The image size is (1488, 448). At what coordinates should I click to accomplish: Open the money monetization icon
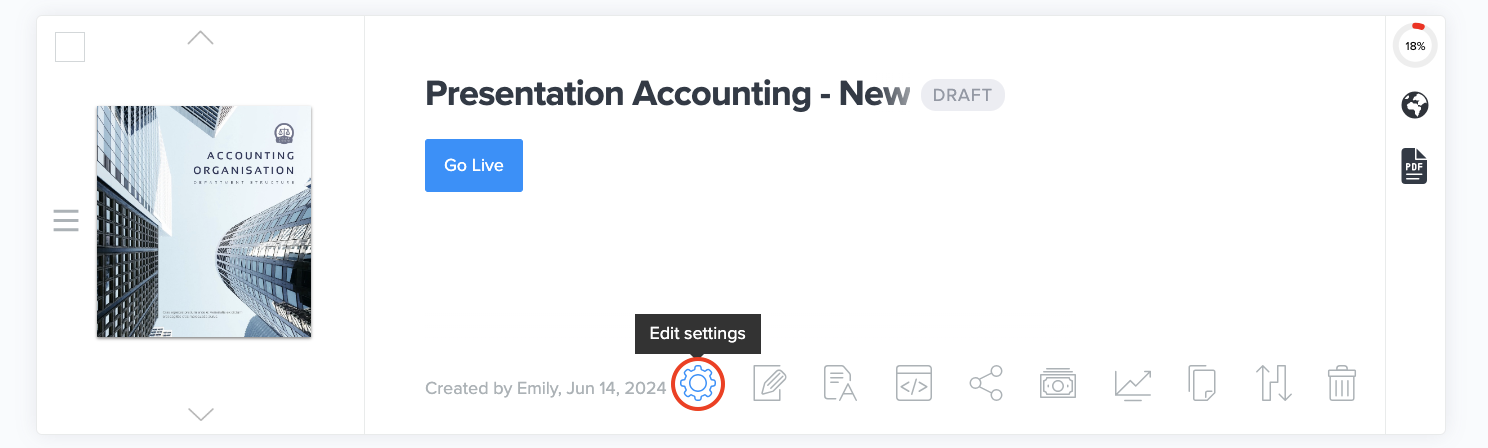click(x=1058, y=384)
